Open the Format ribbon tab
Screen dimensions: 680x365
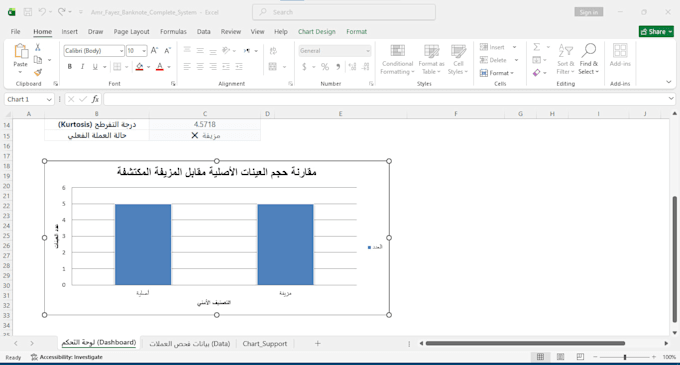[x=356, y=32]
